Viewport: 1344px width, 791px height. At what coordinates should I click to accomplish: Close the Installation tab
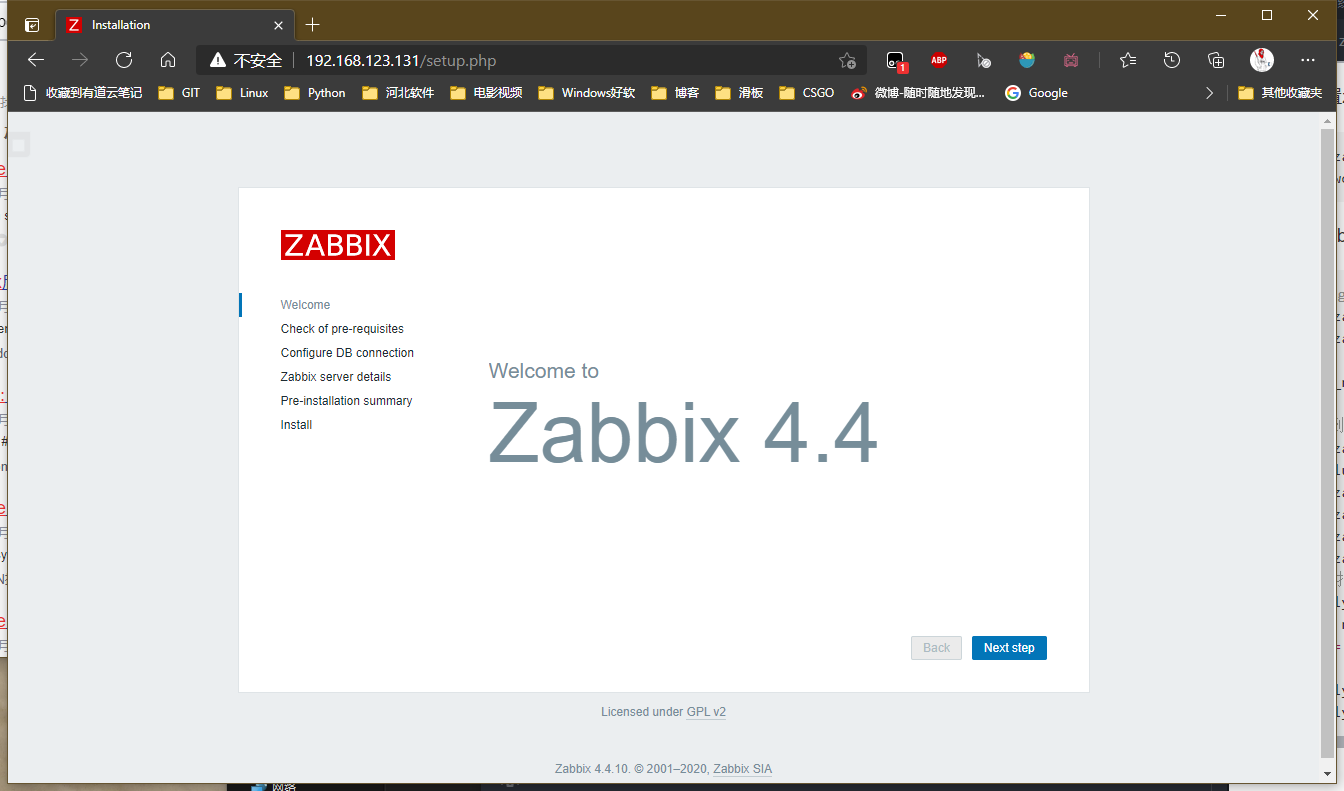[x=279, y=25]
